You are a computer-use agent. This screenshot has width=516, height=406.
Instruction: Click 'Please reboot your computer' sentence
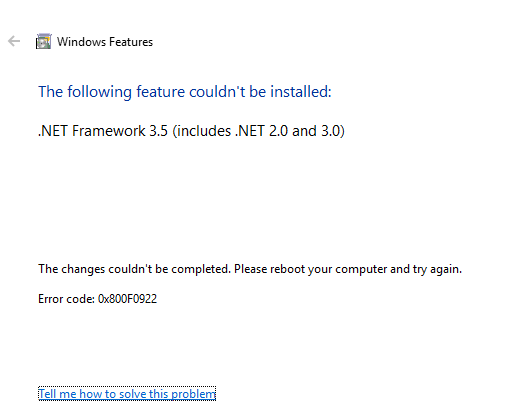pyautogui.click(x=310, y=269)
